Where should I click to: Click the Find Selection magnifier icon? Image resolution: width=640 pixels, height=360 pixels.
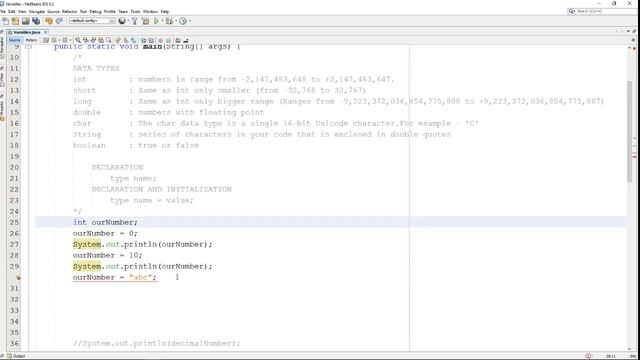(78, 40)
